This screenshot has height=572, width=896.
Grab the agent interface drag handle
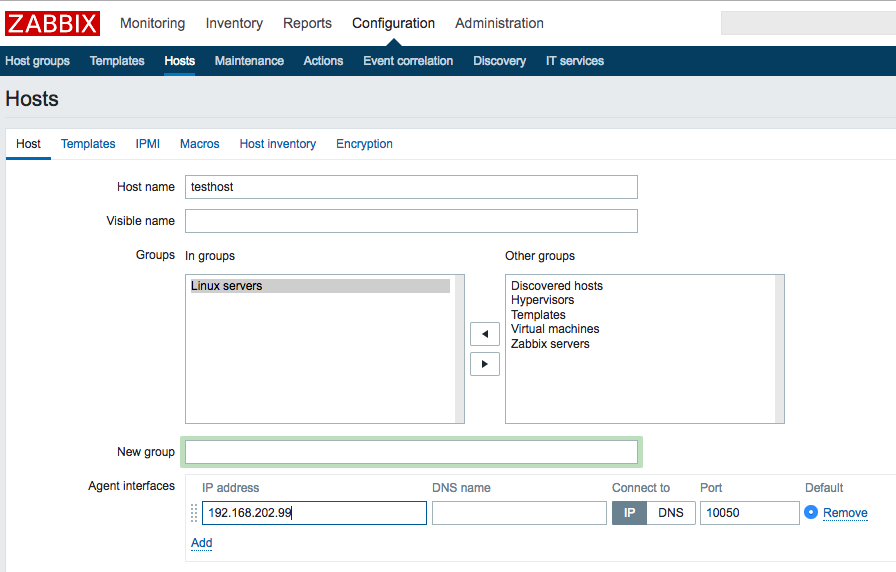click(x=194, y=513)
